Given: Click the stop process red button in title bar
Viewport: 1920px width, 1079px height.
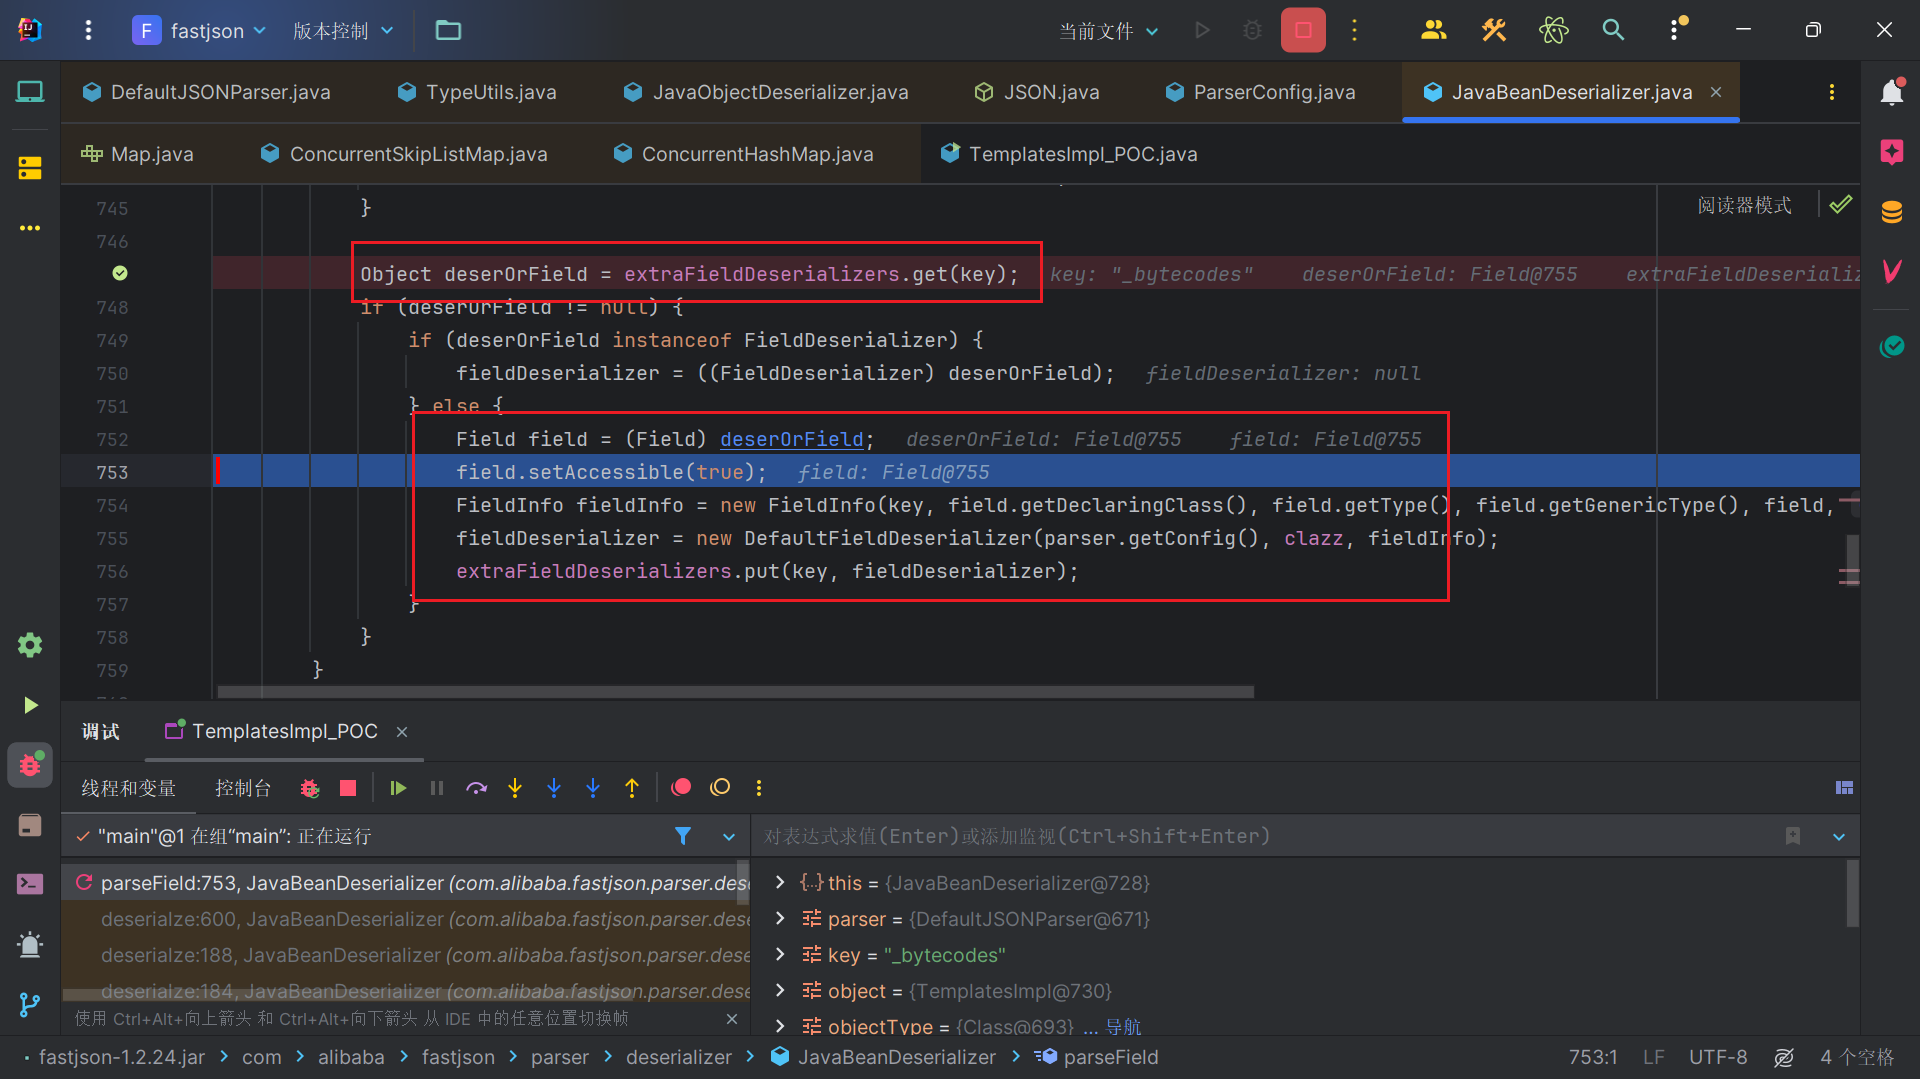Looking at the screenshot, I should coord(1303,30).
